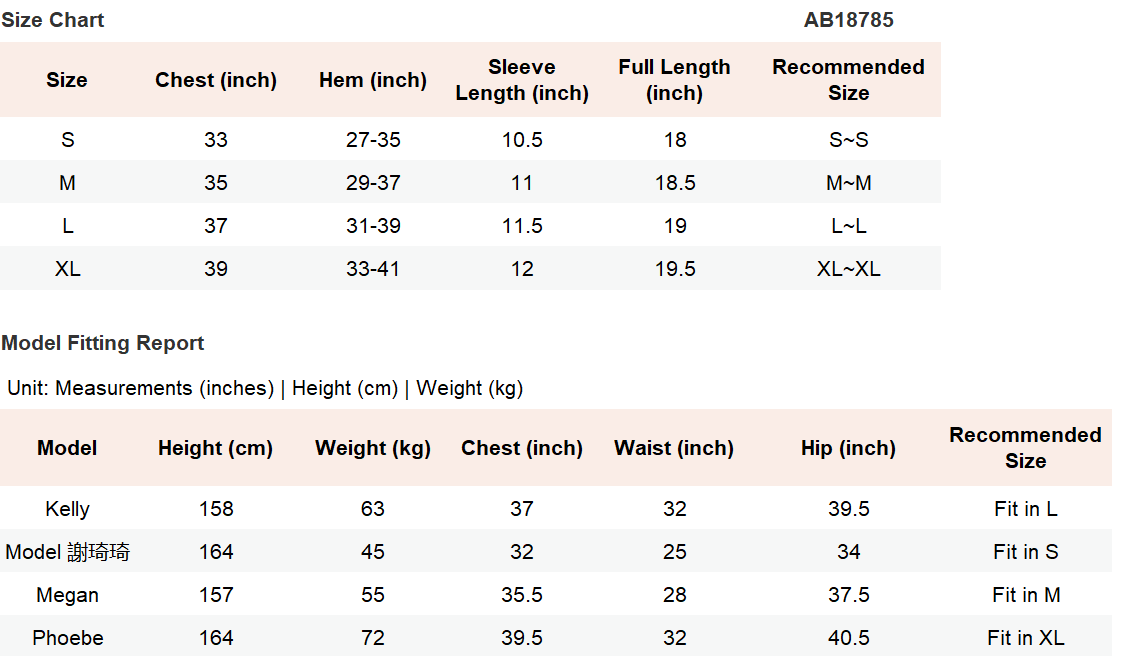Click the hem value 29-37
Image resolution: width=1127 pixels, height=656 pixels.
coord(373,183)
